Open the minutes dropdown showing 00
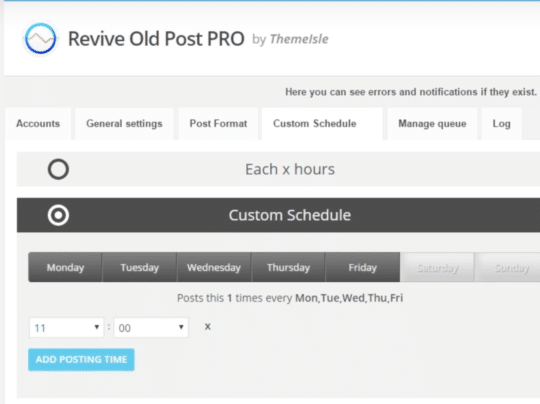 [151, 328]
